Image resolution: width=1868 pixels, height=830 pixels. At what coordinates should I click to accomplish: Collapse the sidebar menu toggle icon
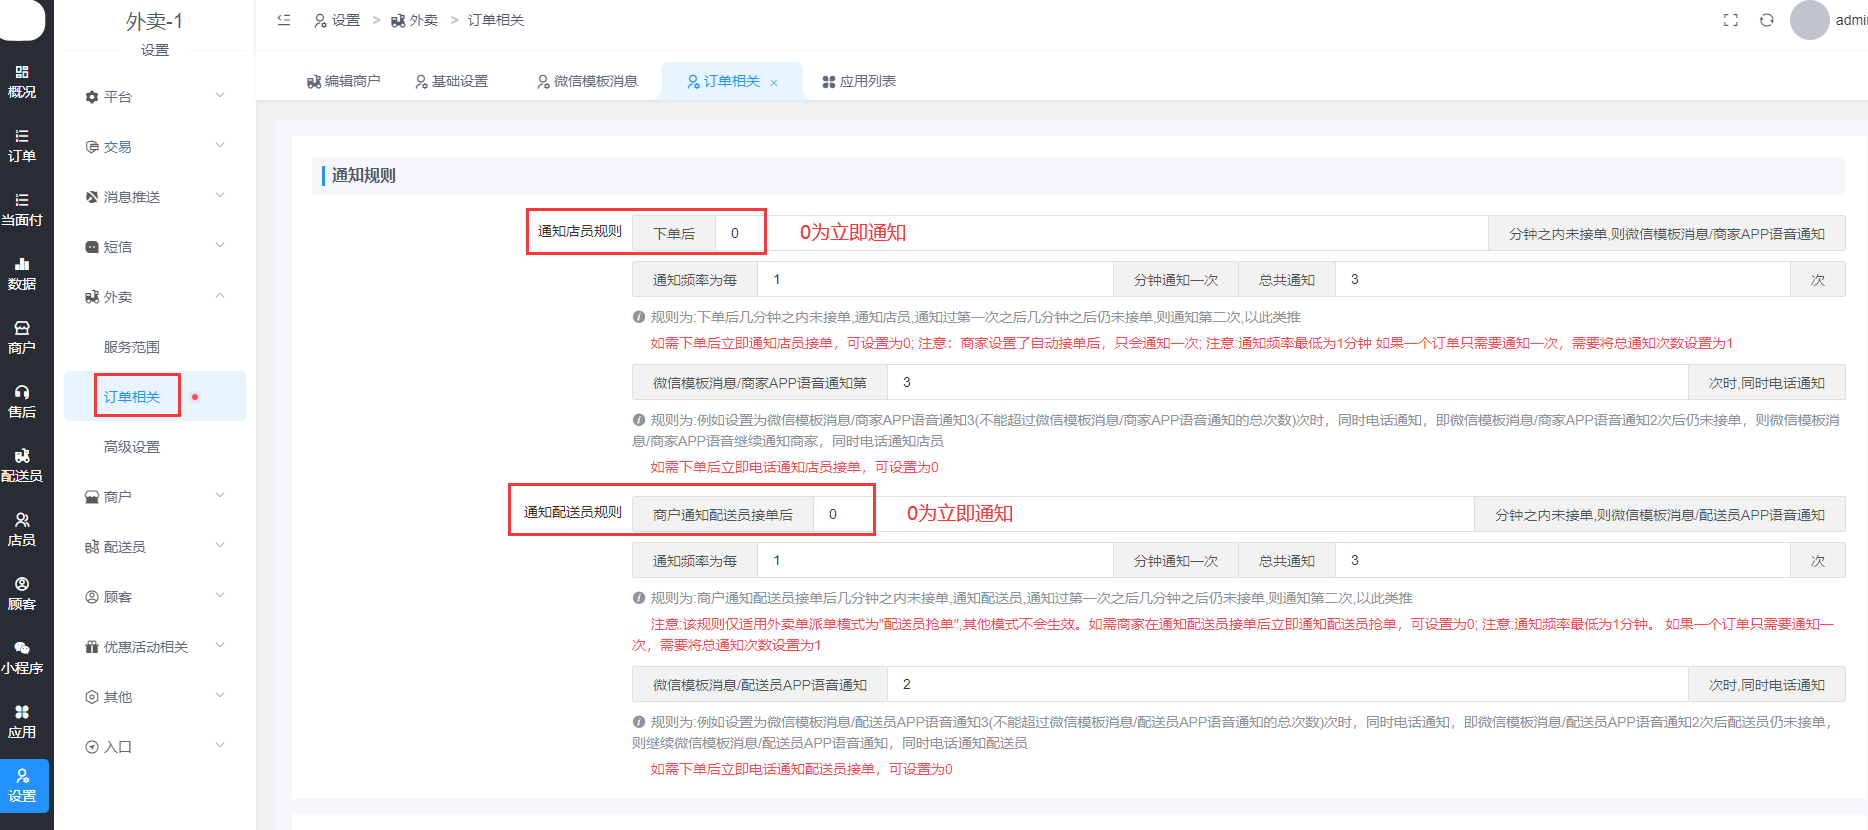(284, 20)
